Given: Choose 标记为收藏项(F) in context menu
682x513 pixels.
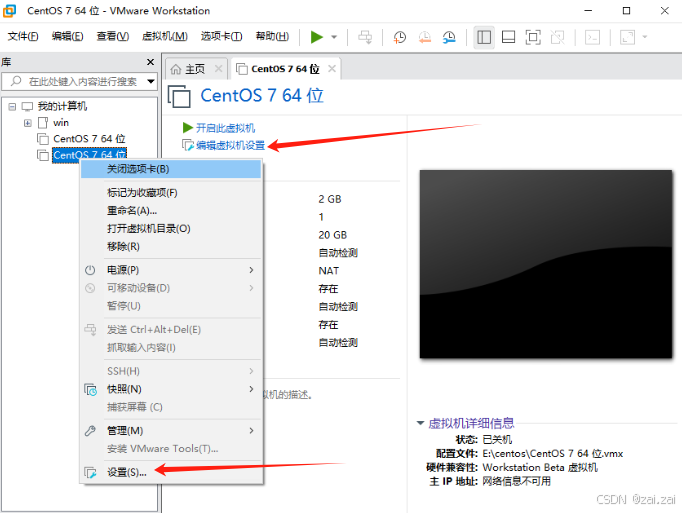Looking at the screenshot, I should (x=171, y=193).
